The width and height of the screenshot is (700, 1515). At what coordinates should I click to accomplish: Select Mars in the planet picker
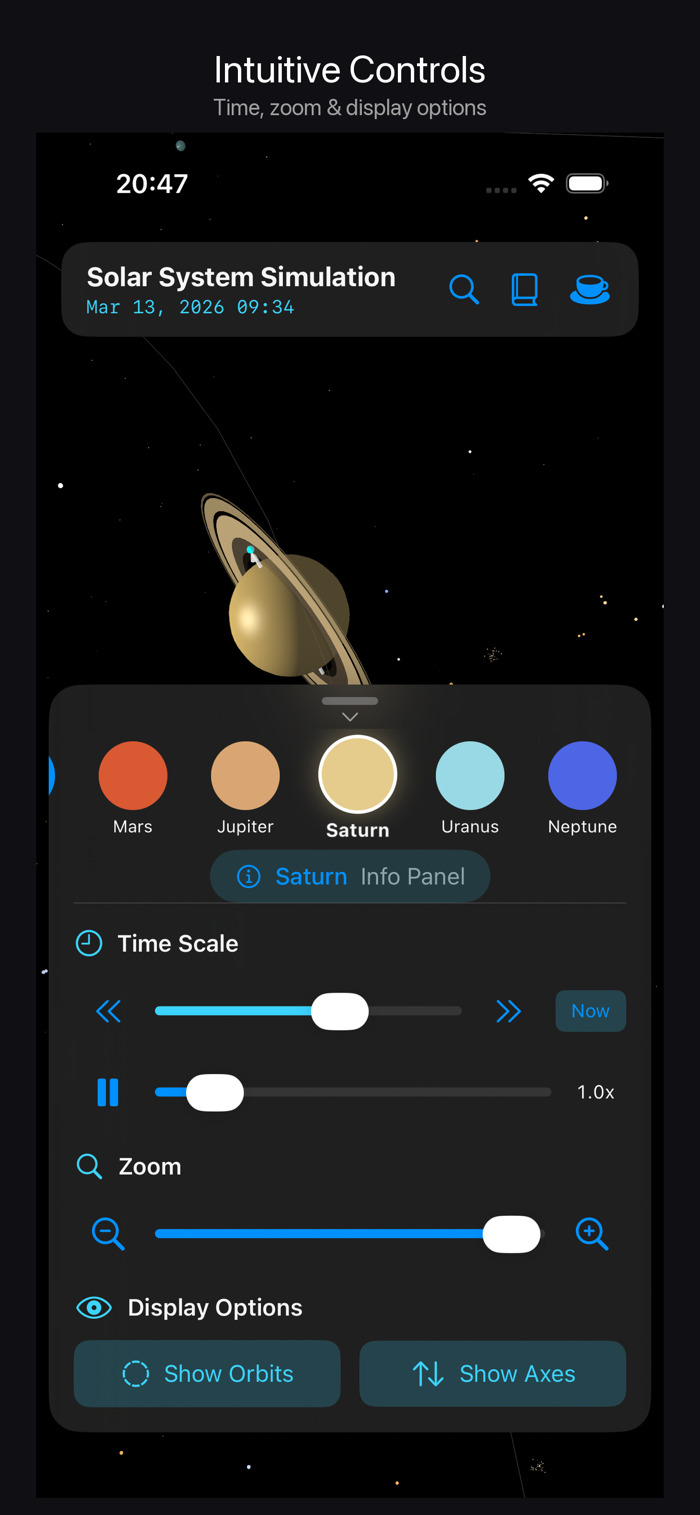click(x=133, y=776)
